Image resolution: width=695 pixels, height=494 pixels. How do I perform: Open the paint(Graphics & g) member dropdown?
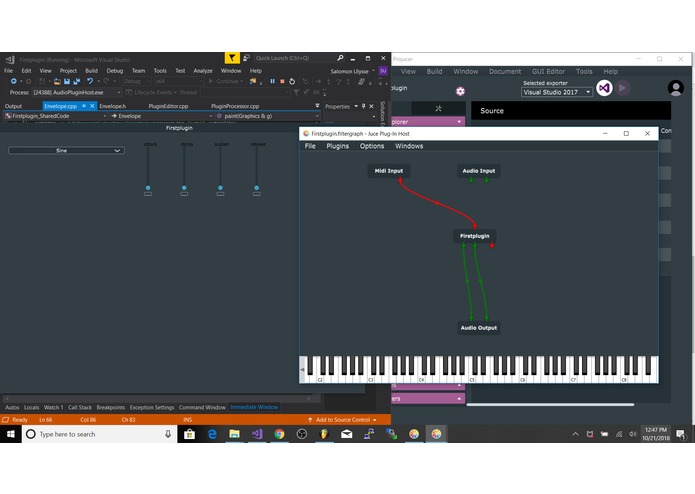click(268, 116)
